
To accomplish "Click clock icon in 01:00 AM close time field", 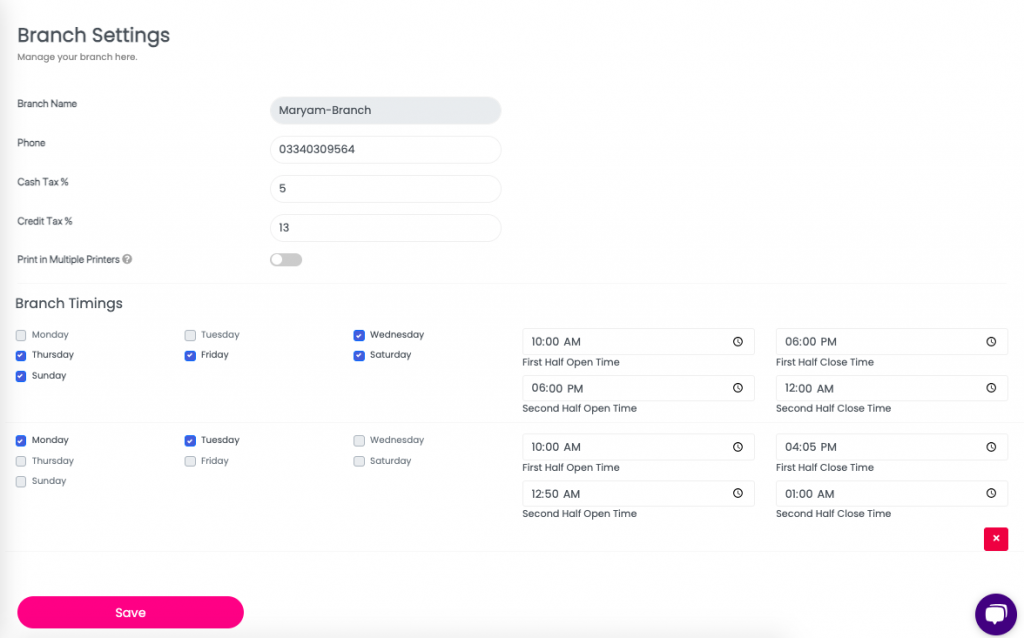I will pyautogui.click(x=991, y=493).
